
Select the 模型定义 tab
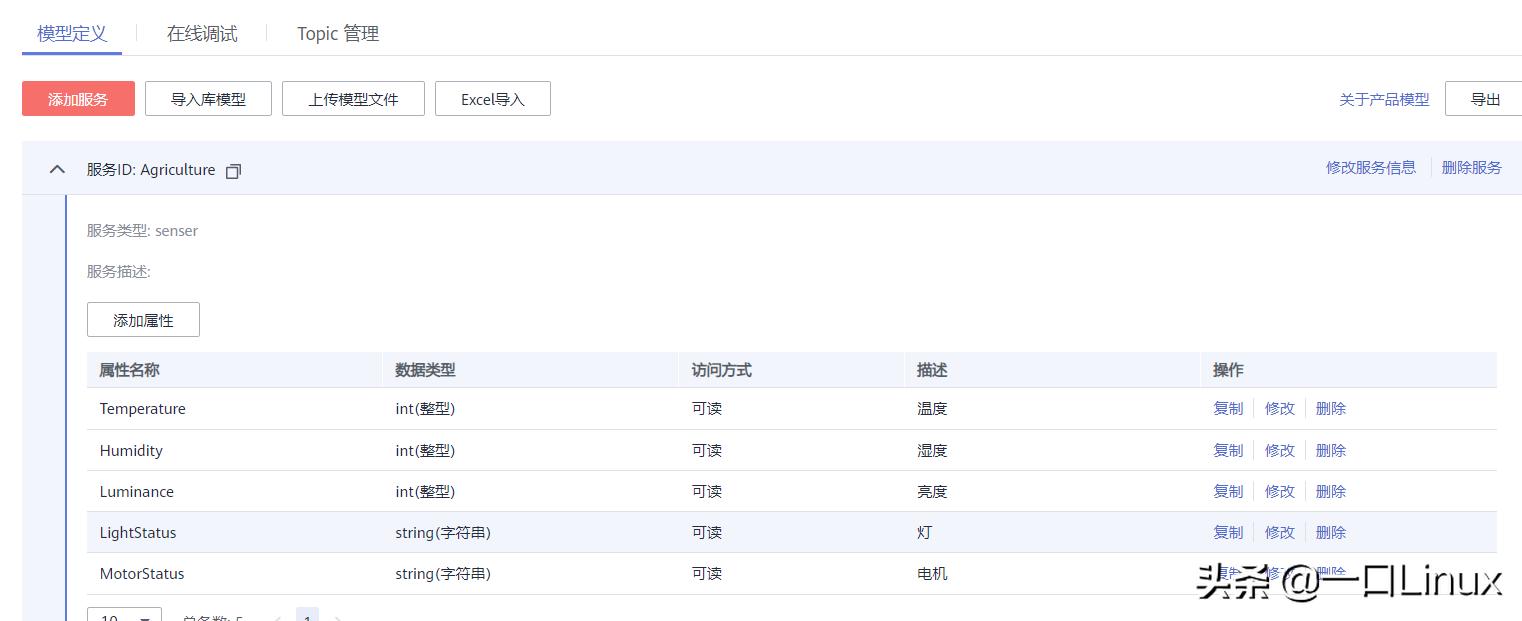click(x=71, y=33)
